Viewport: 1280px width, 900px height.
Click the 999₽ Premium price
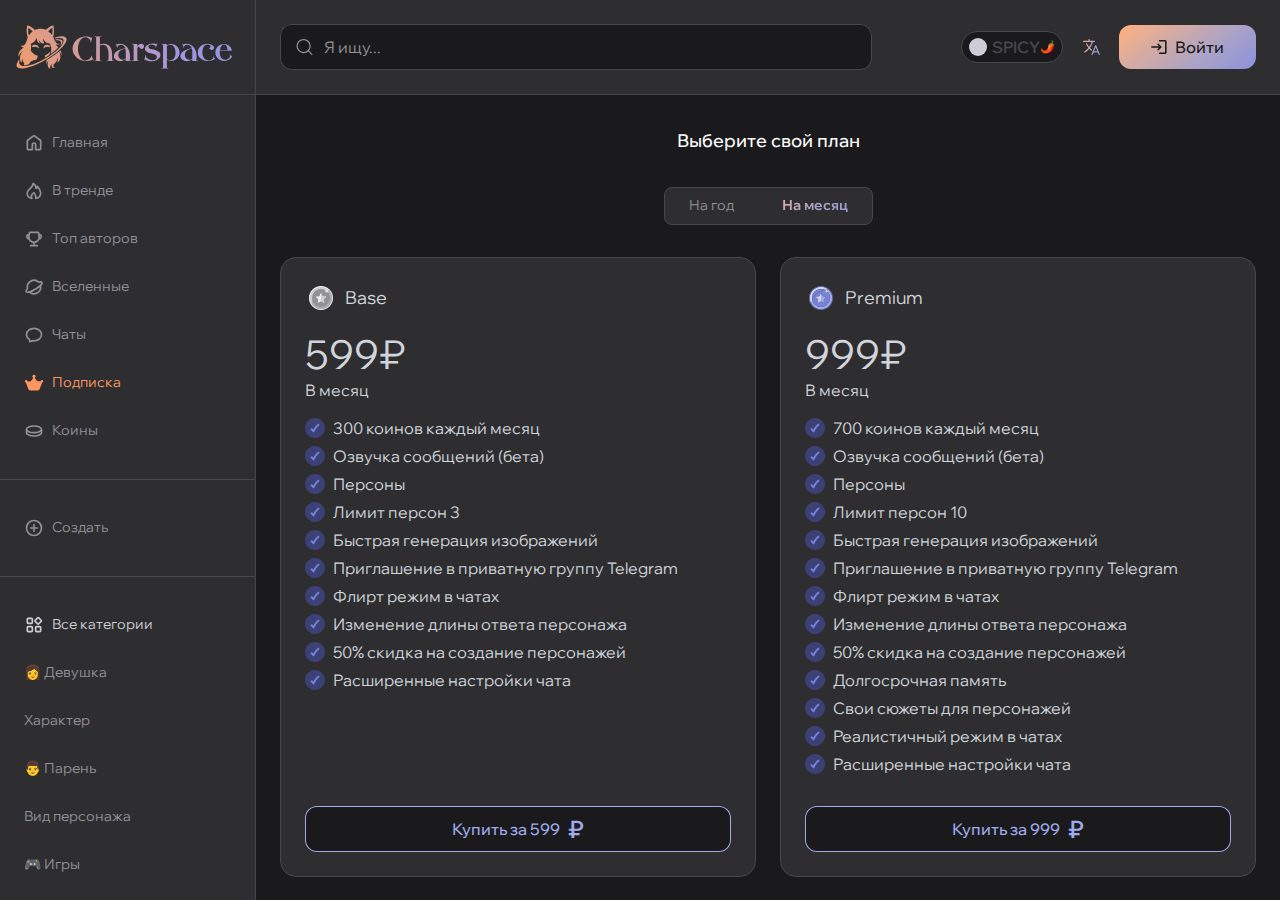856,355
